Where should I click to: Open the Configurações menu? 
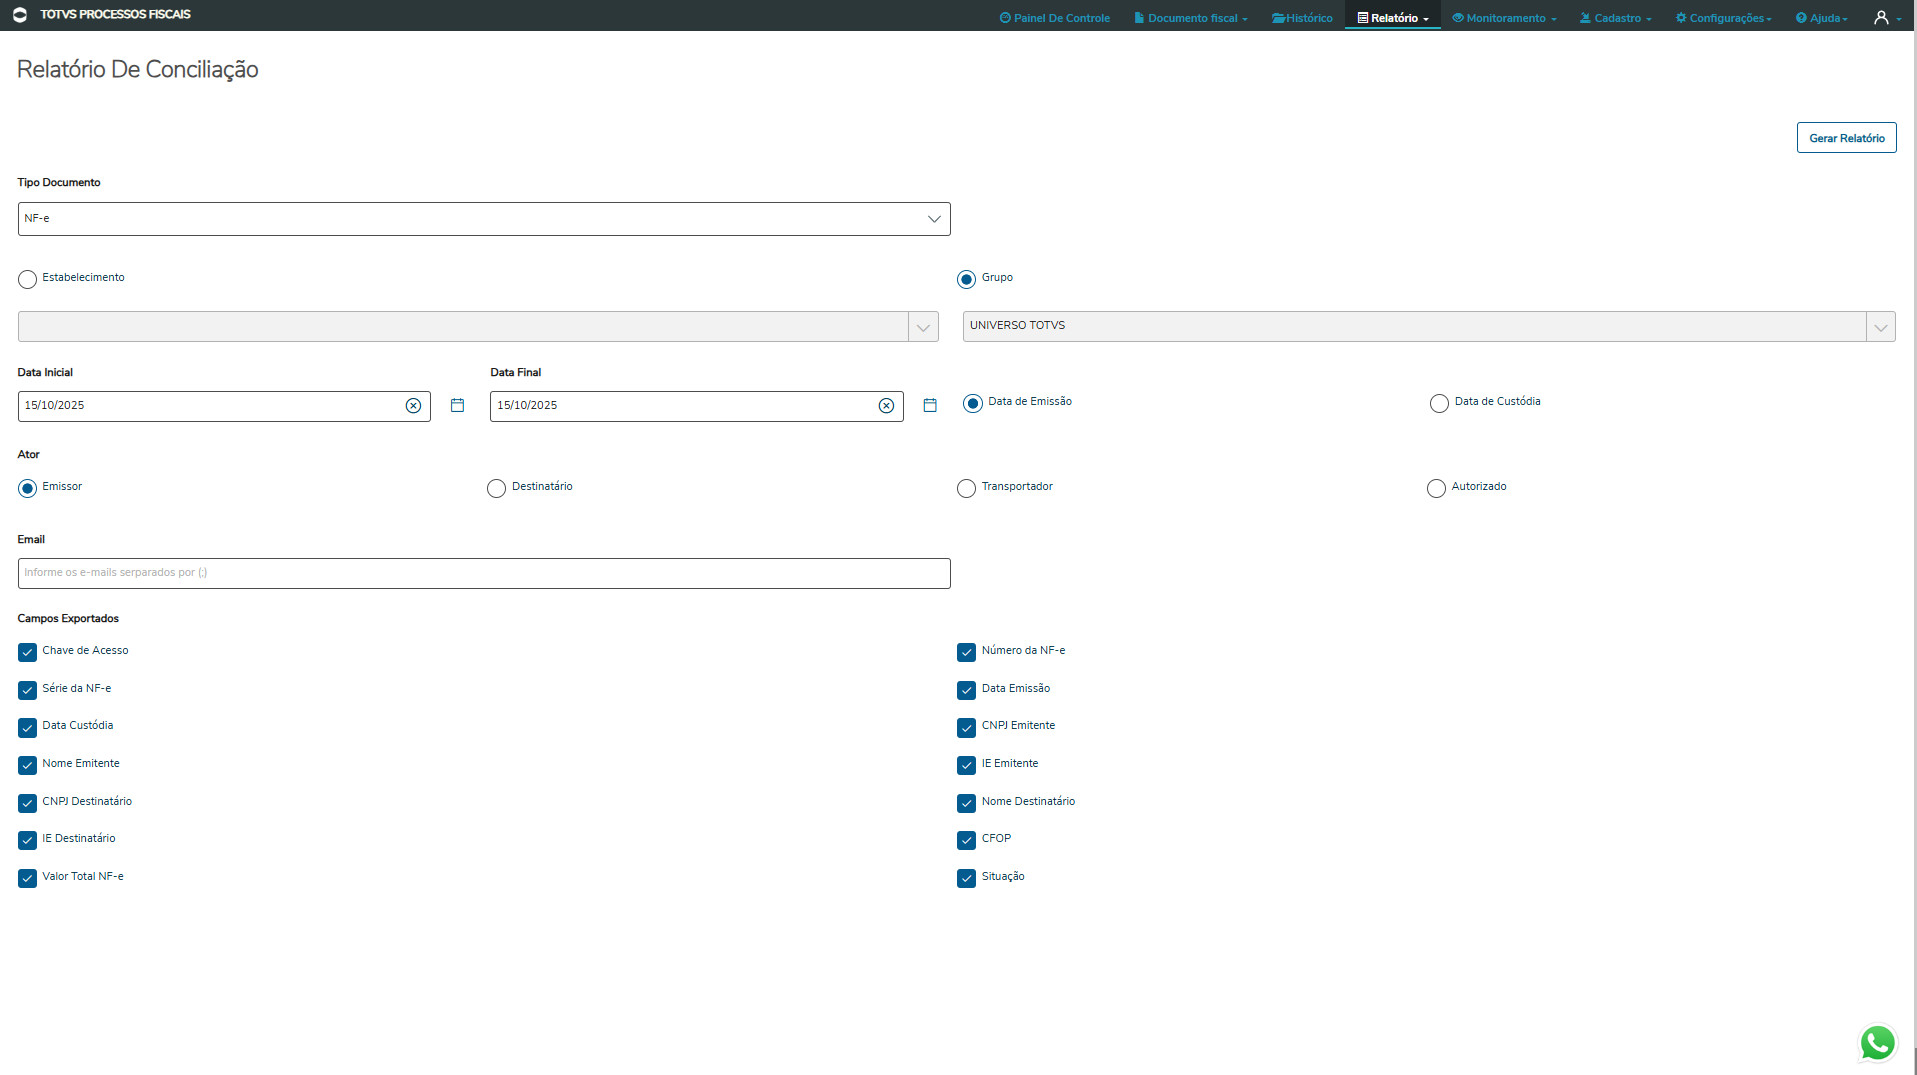coord(1724,18)
